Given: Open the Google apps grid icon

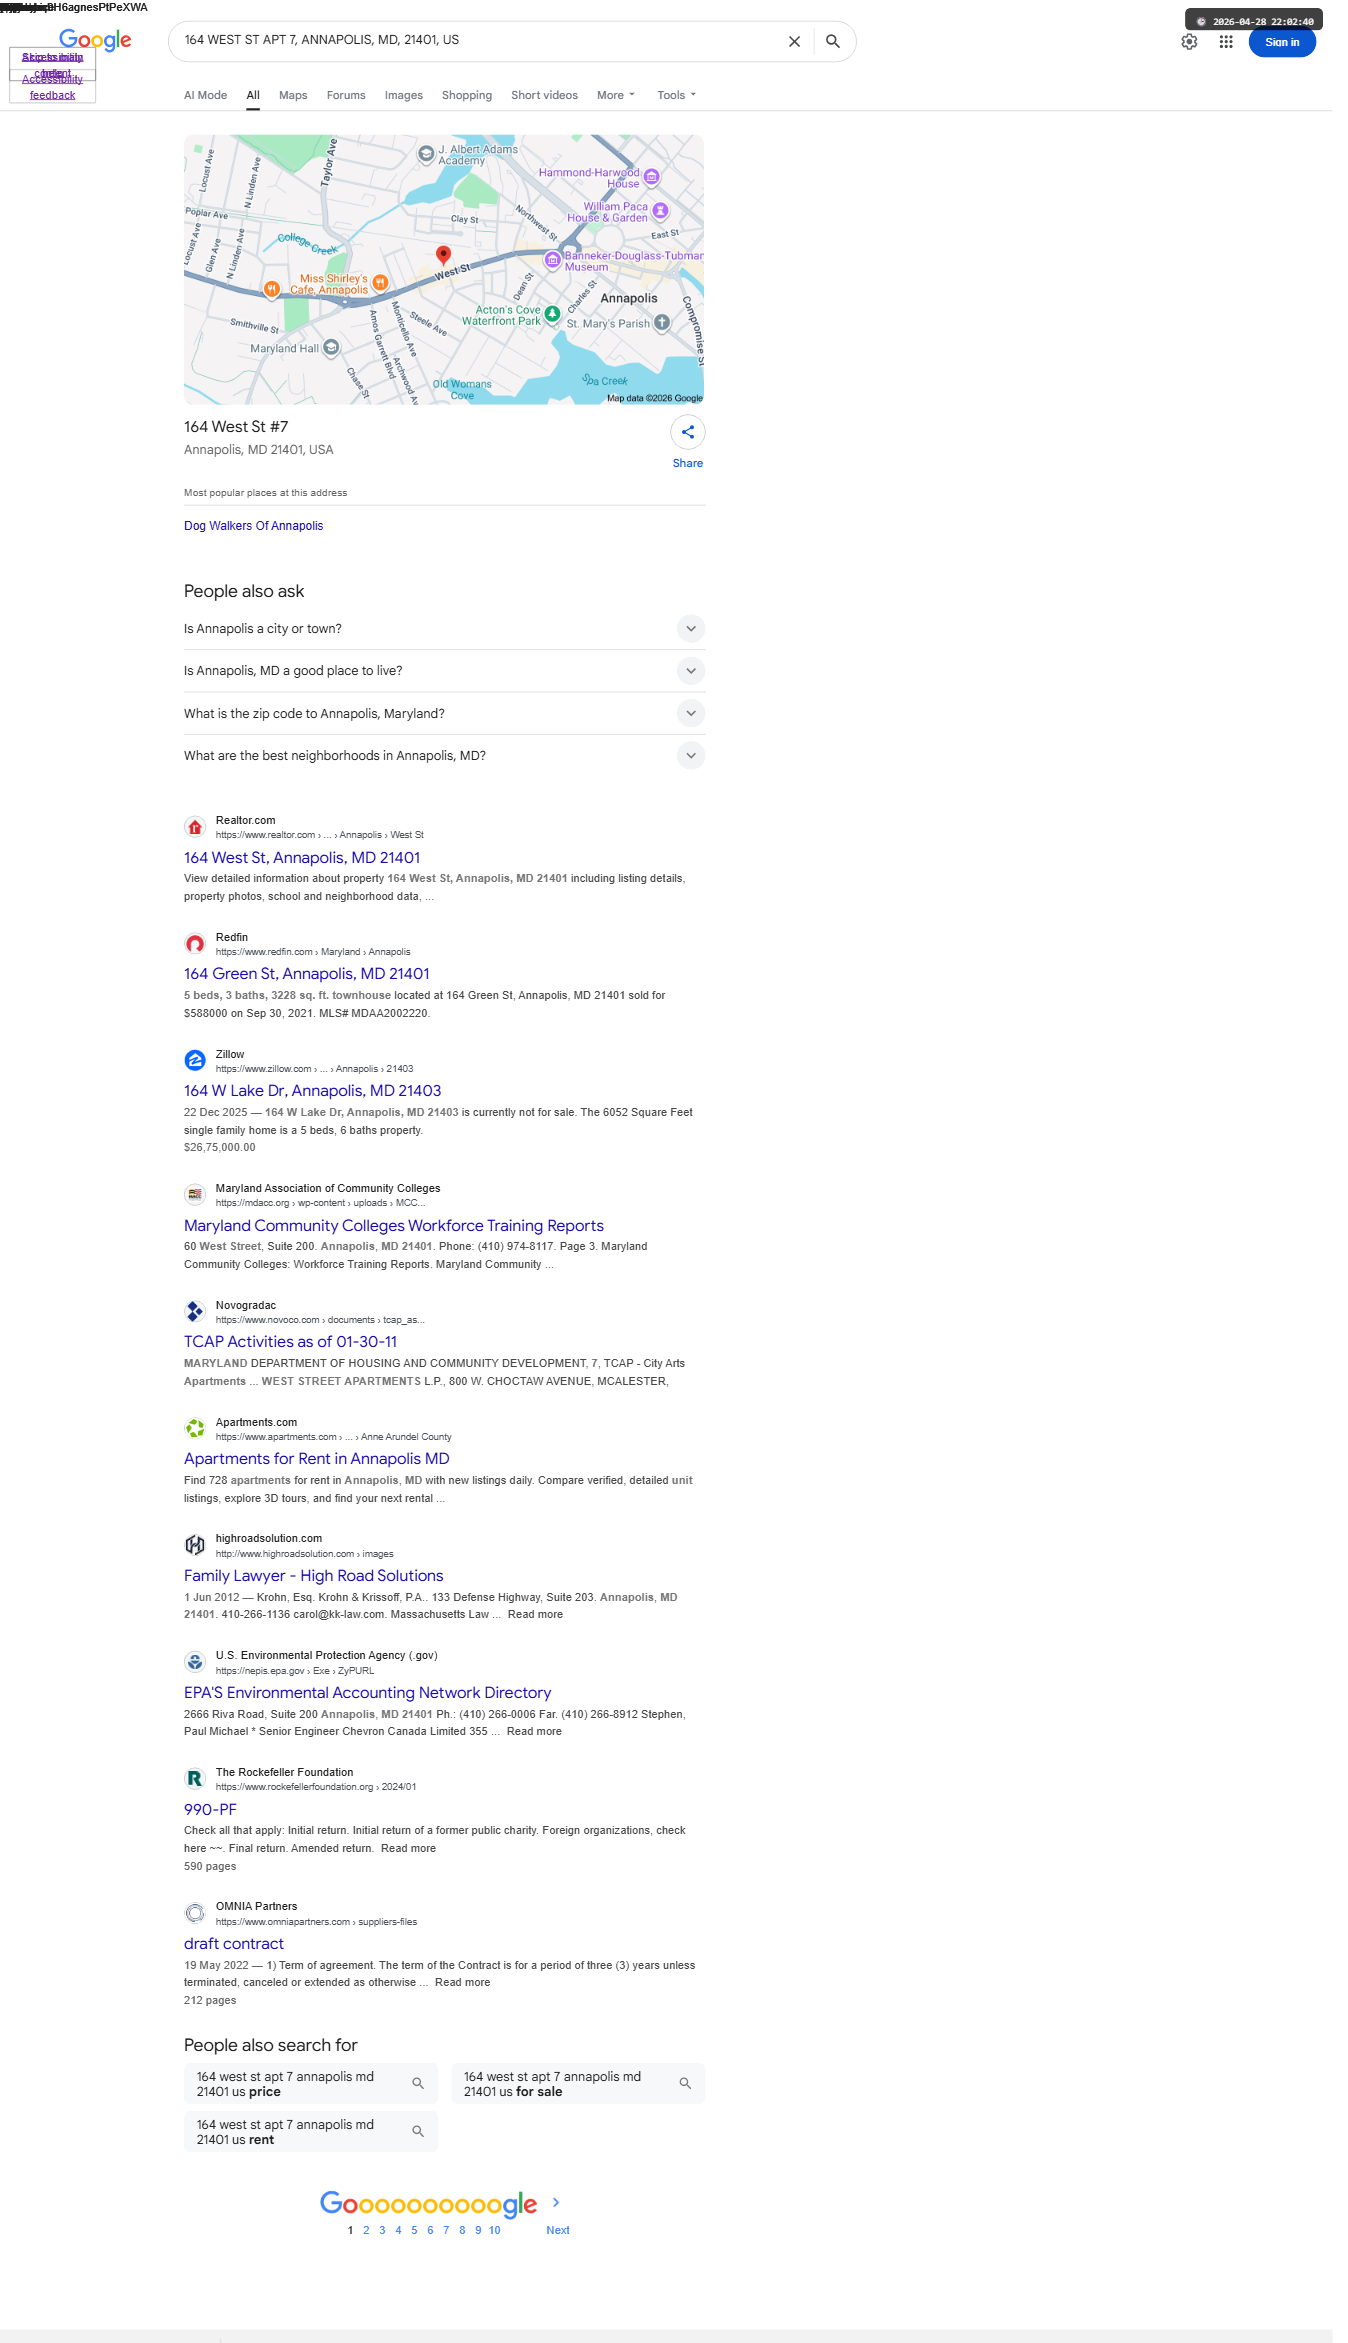Looking at the screenshot, I should click(x=1226, y=42).
